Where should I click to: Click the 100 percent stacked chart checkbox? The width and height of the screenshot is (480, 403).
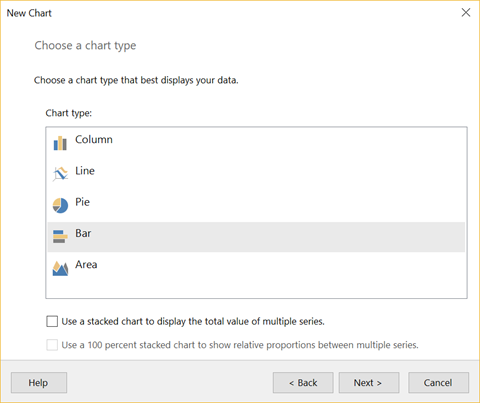click(52, 345)
